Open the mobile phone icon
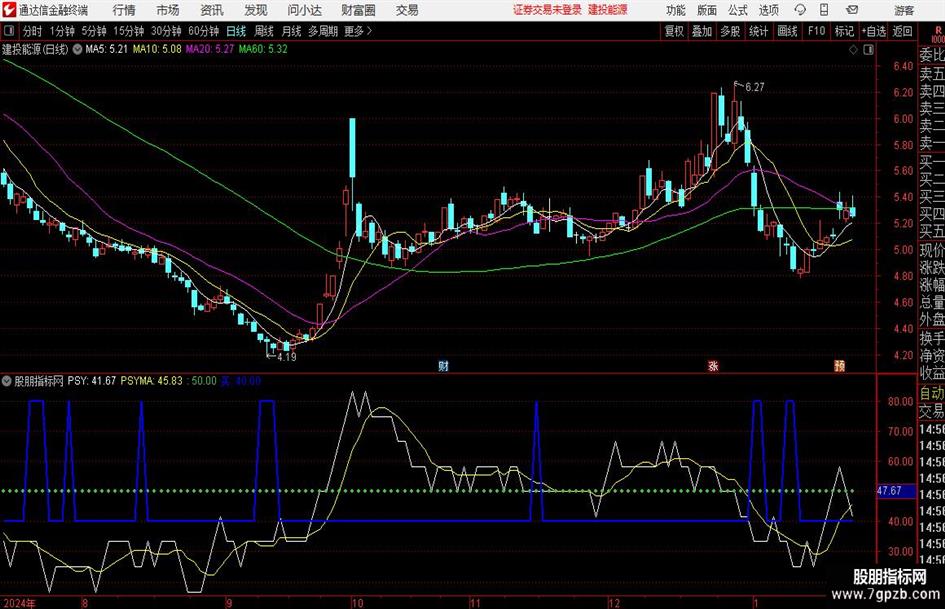 (824, 10)
